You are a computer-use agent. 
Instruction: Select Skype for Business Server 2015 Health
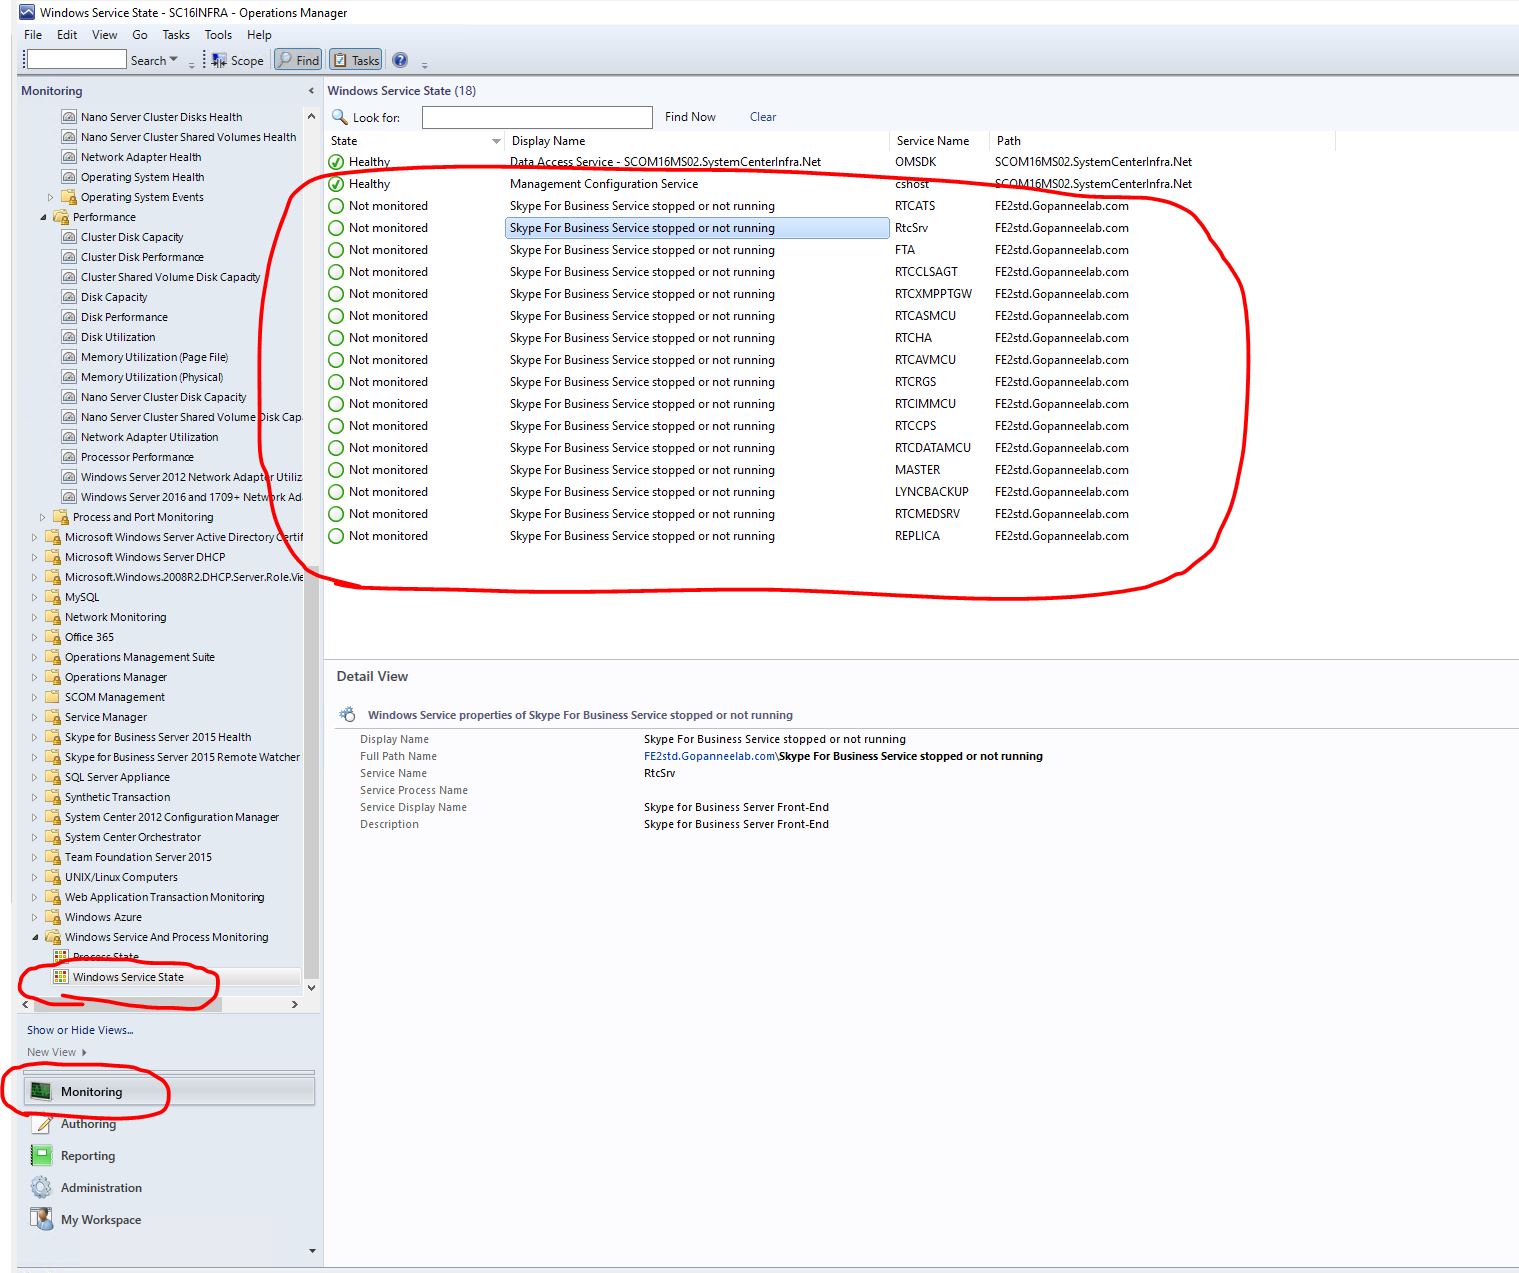[x=158, y=737]
